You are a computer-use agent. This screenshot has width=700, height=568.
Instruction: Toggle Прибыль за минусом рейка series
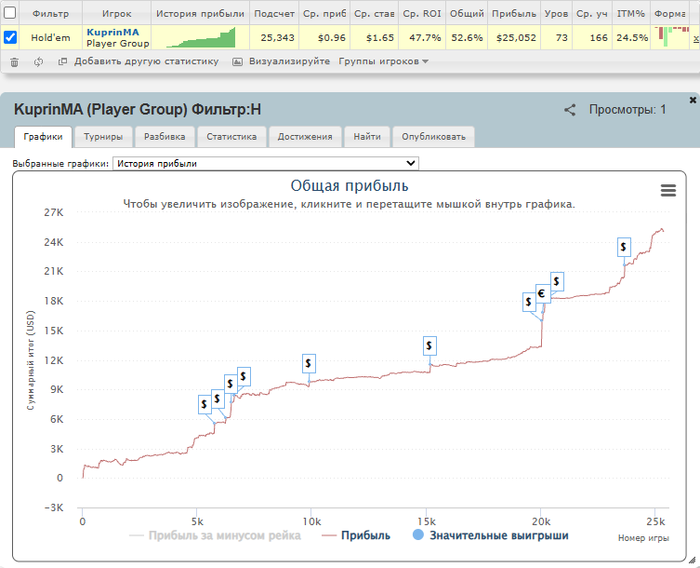pos(215,535)
